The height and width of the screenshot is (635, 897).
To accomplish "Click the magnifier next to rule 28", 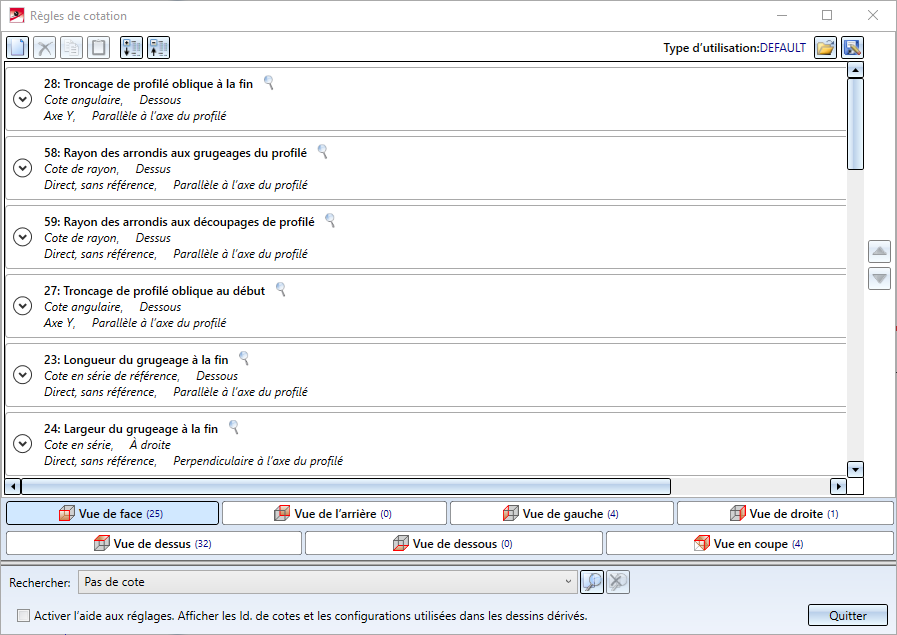I will click(269, 83).
